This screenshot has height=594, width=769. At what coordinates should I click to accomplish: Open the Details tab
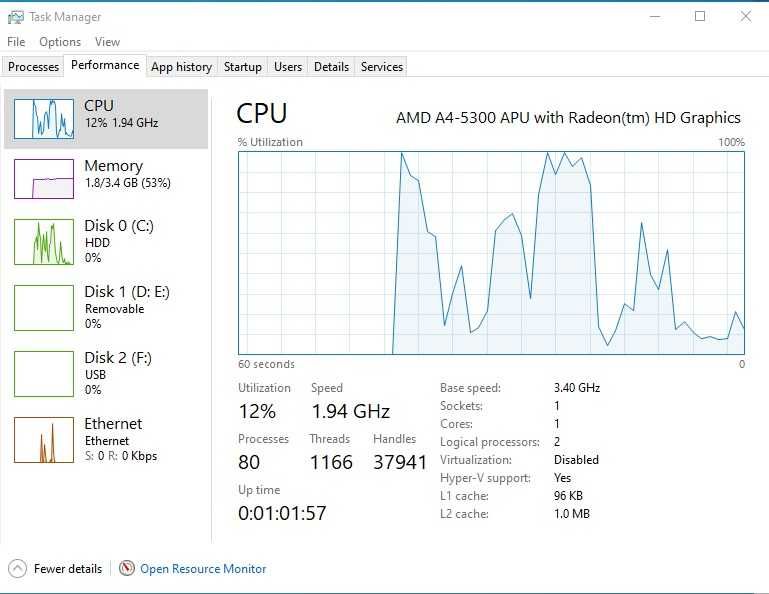(331, 67)
